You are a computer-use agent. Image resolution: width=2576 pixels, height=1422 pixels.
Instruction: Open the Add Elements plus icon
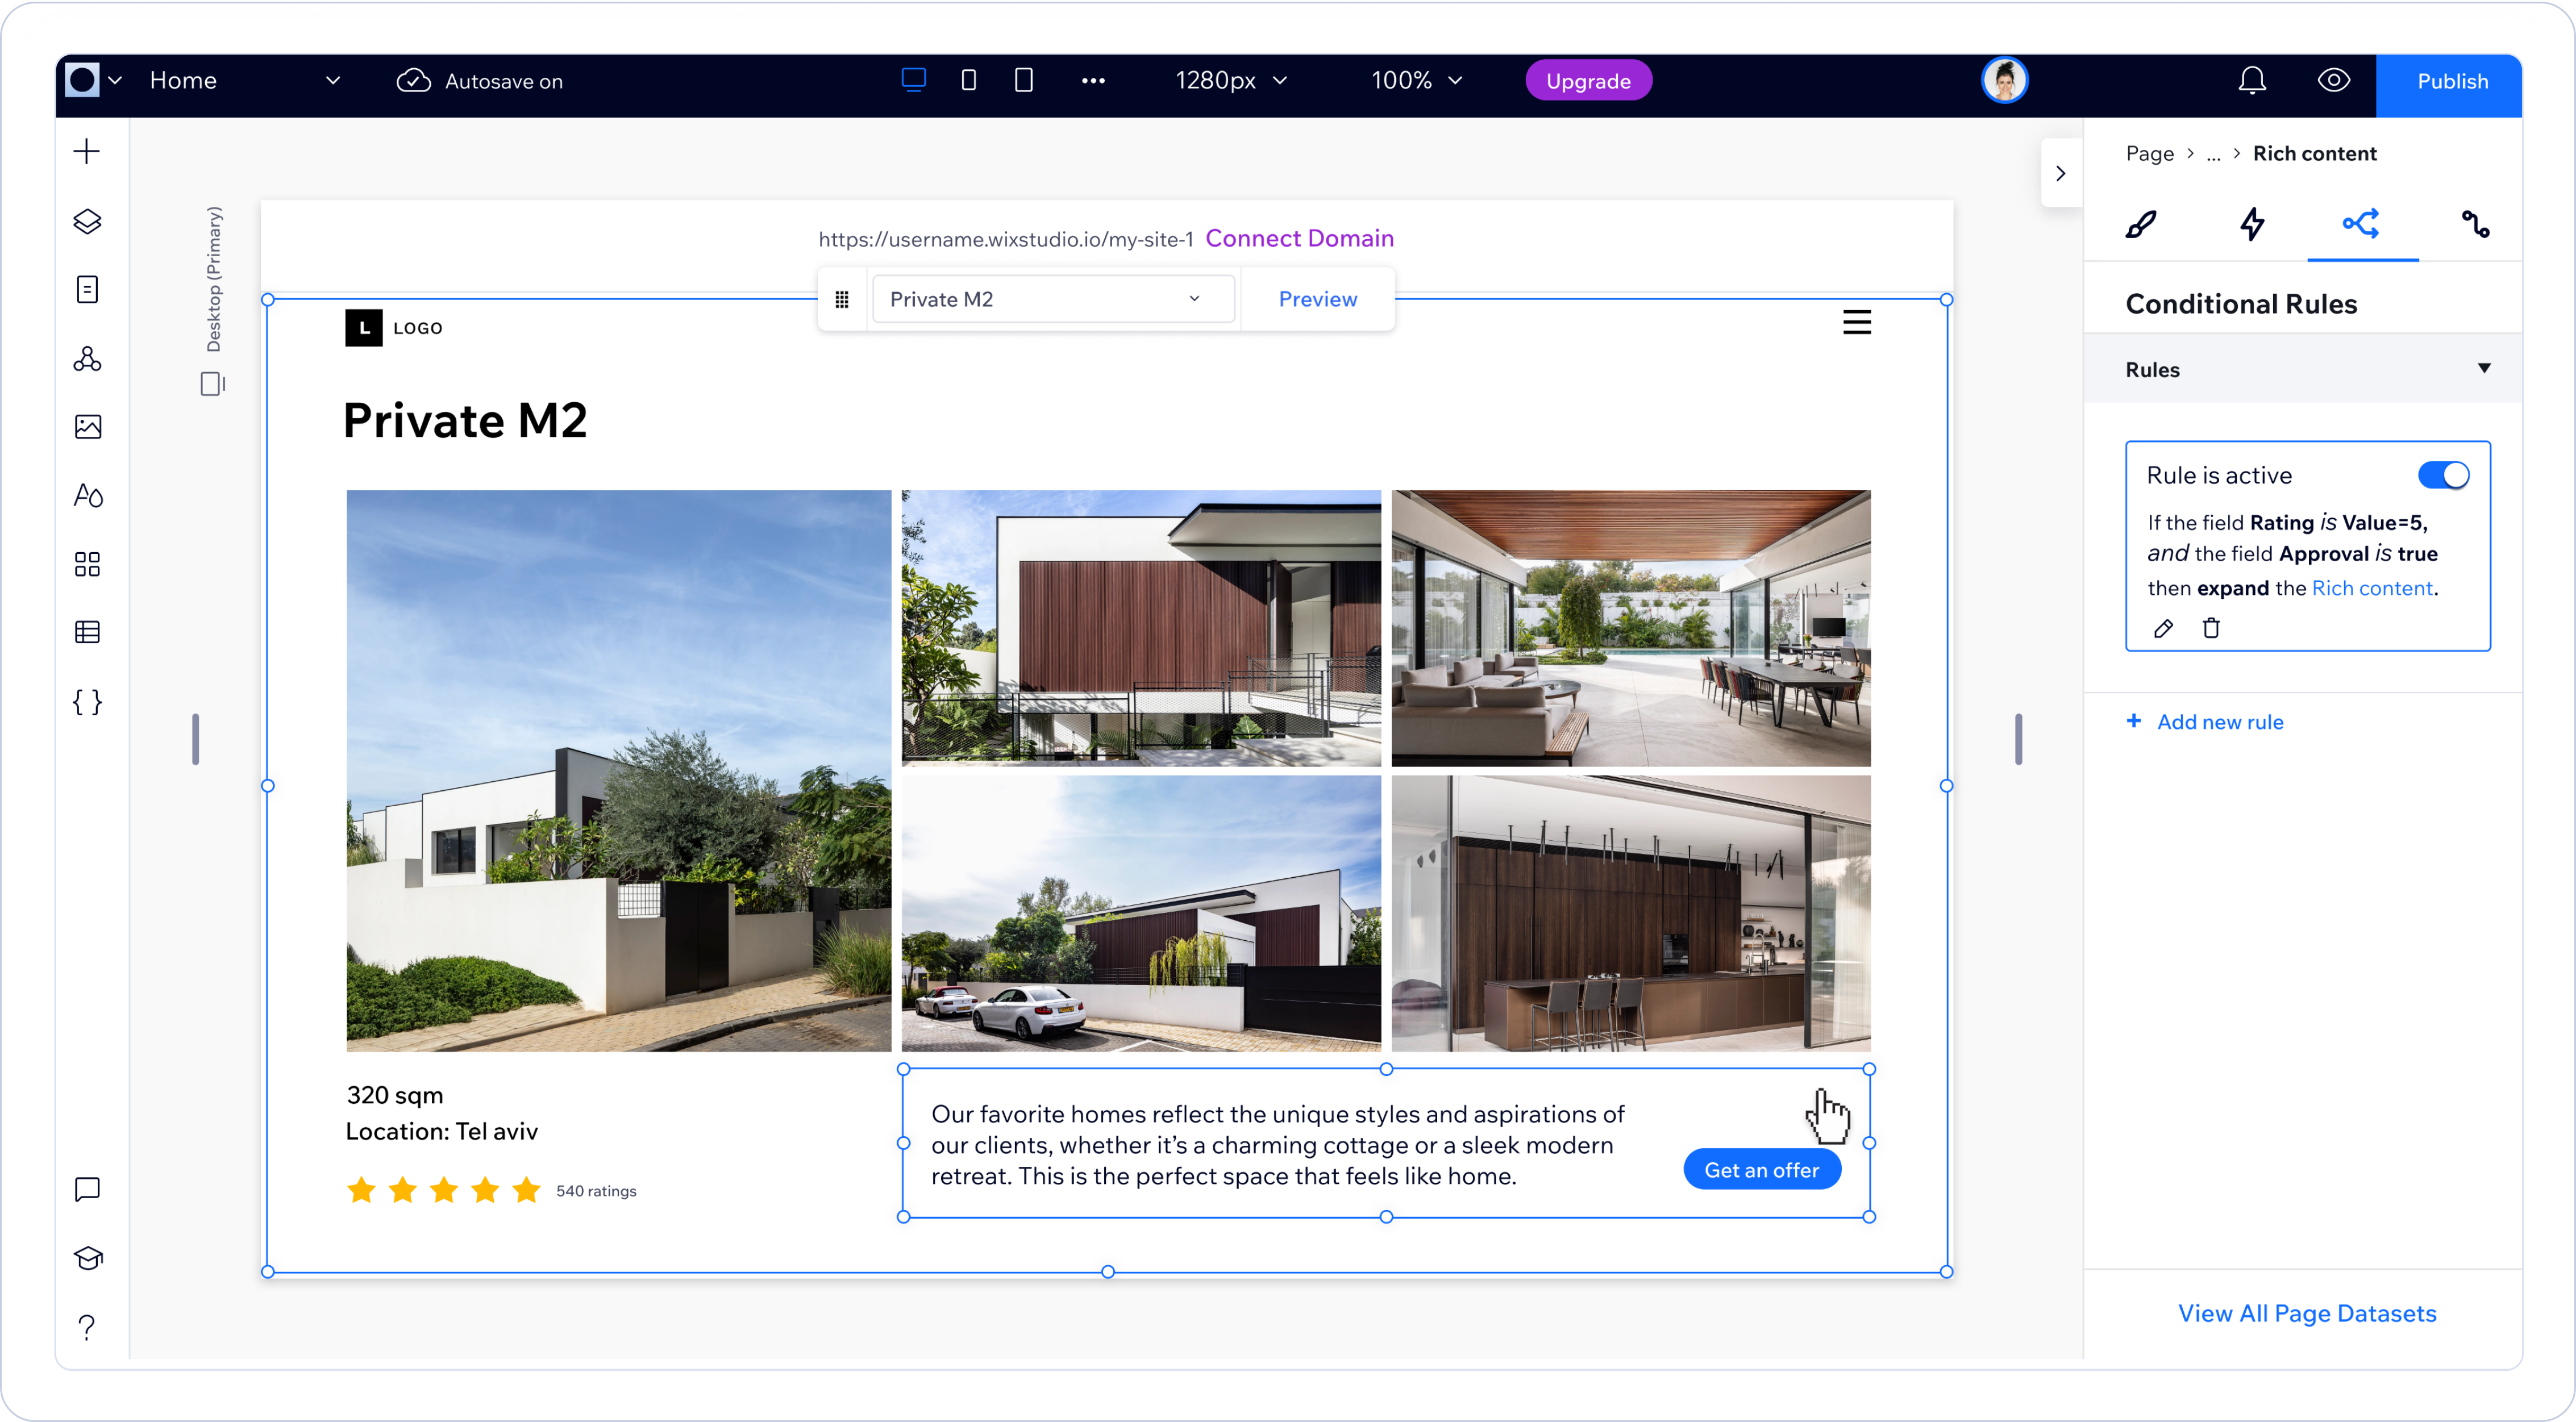click(x=87, y=152)
